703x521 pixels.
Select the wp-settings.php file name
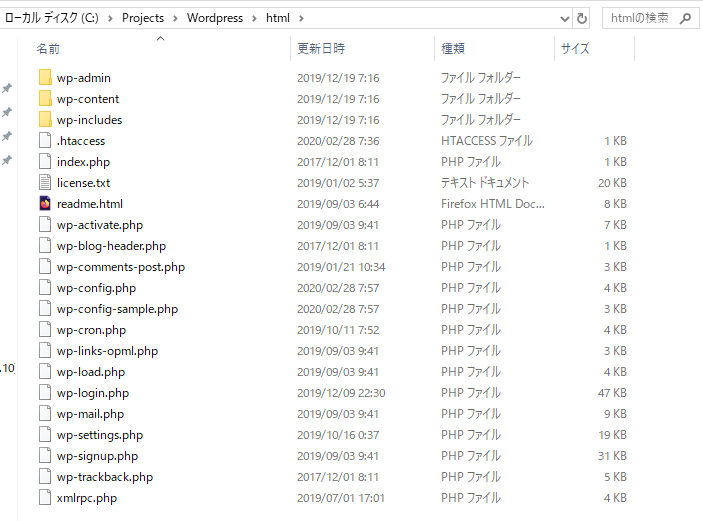(100, 435)
